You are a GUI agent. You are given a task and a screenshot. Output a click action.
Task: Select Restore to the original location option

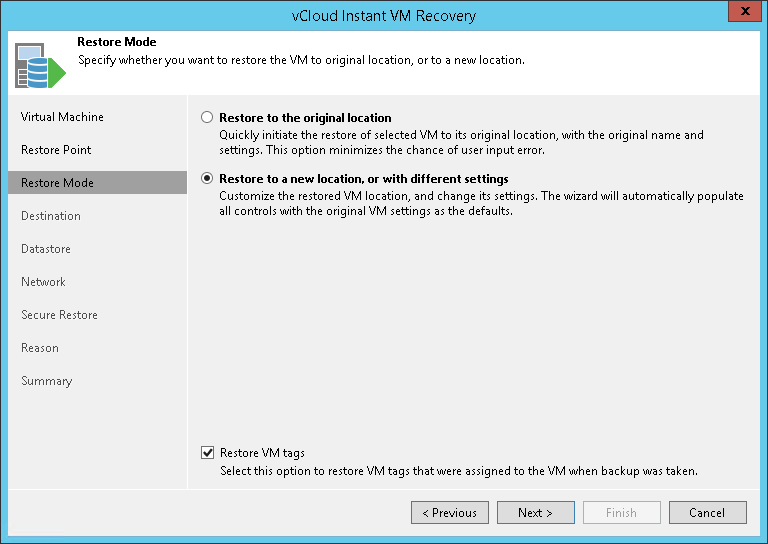[208, 118]
